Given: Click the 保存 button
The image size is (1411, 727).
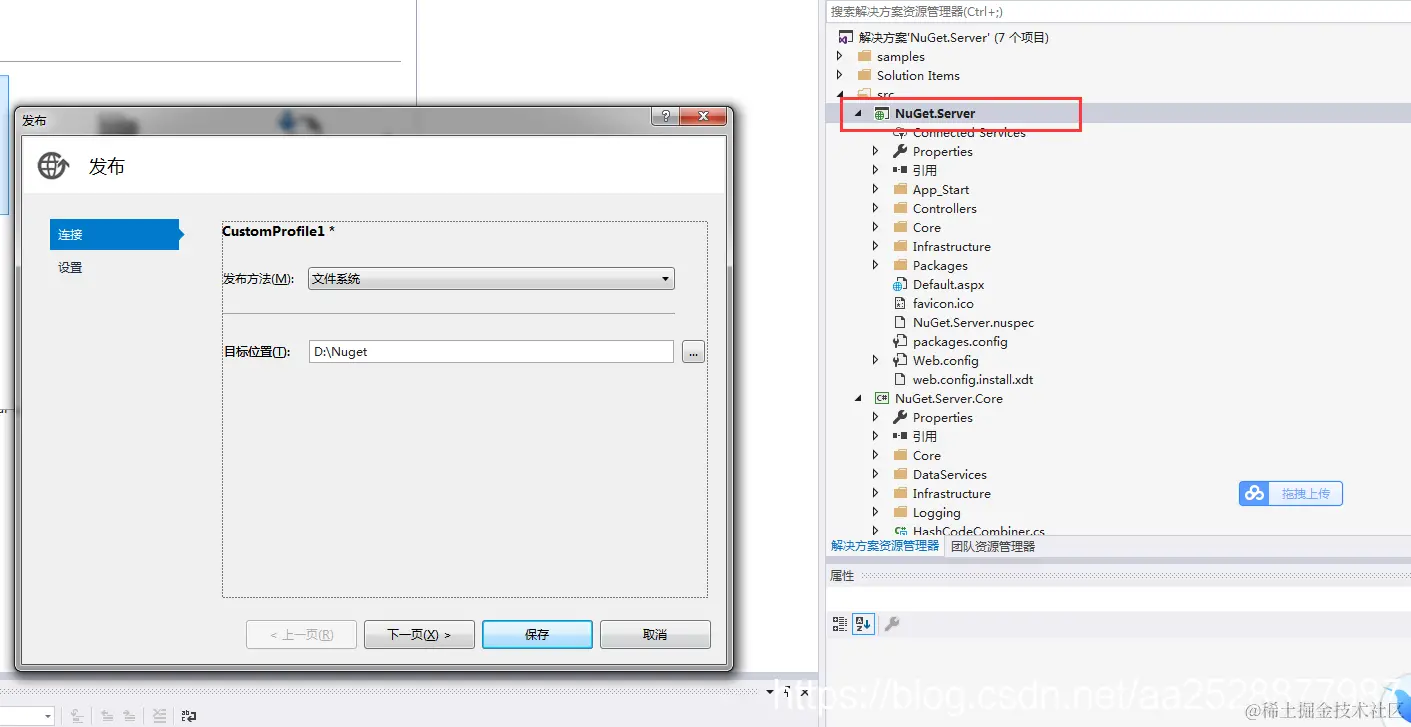Looking at the screenshot, I should pyautogui.click(x=537, y=634).
